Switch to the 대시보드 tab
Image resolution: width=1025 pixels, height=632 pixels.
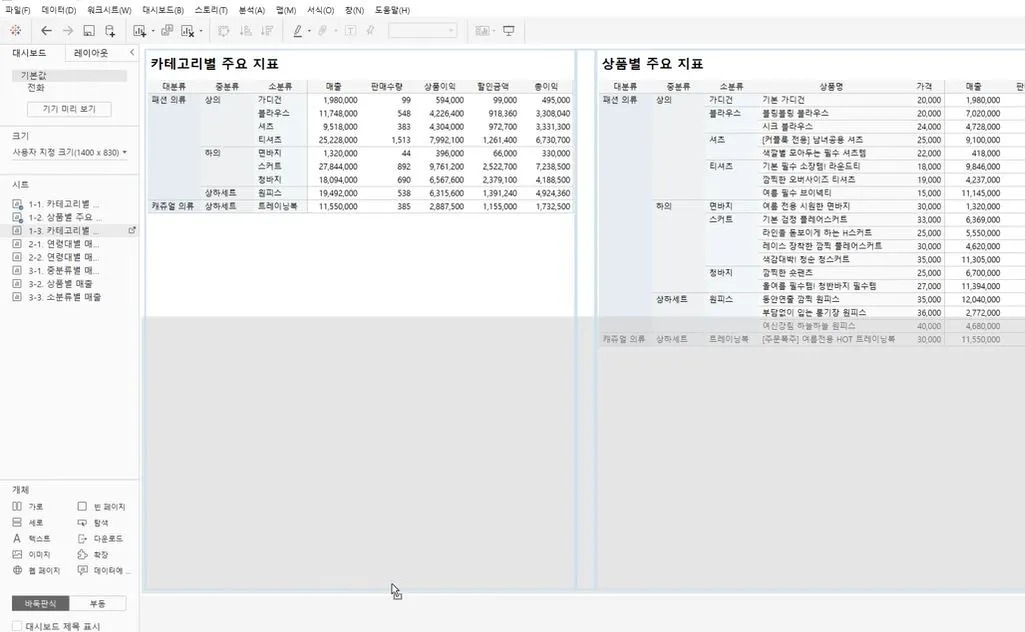pos(29,53)
